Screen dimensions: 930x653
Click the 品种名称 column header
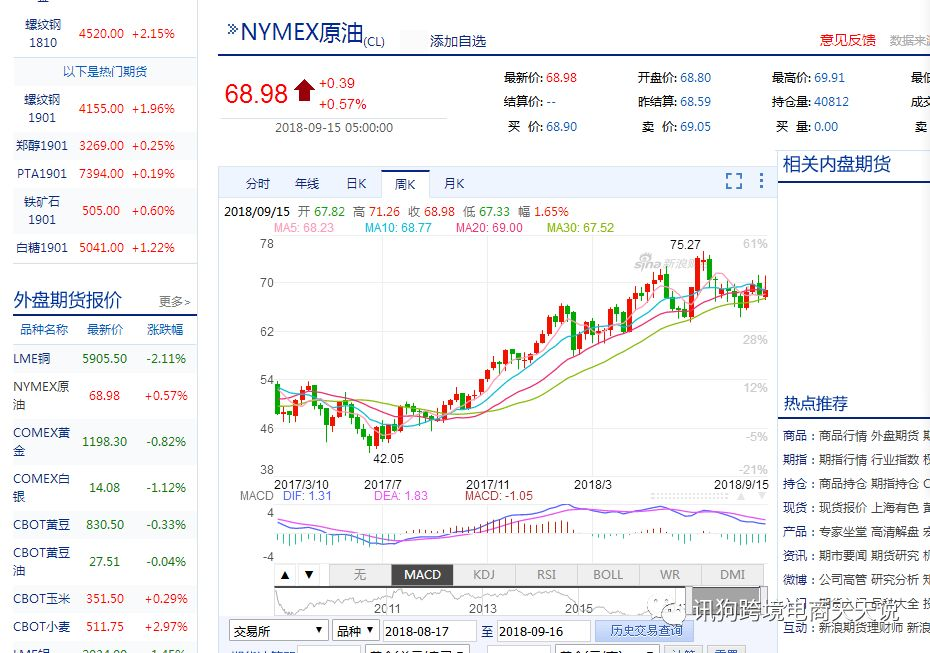click(44, 330)
